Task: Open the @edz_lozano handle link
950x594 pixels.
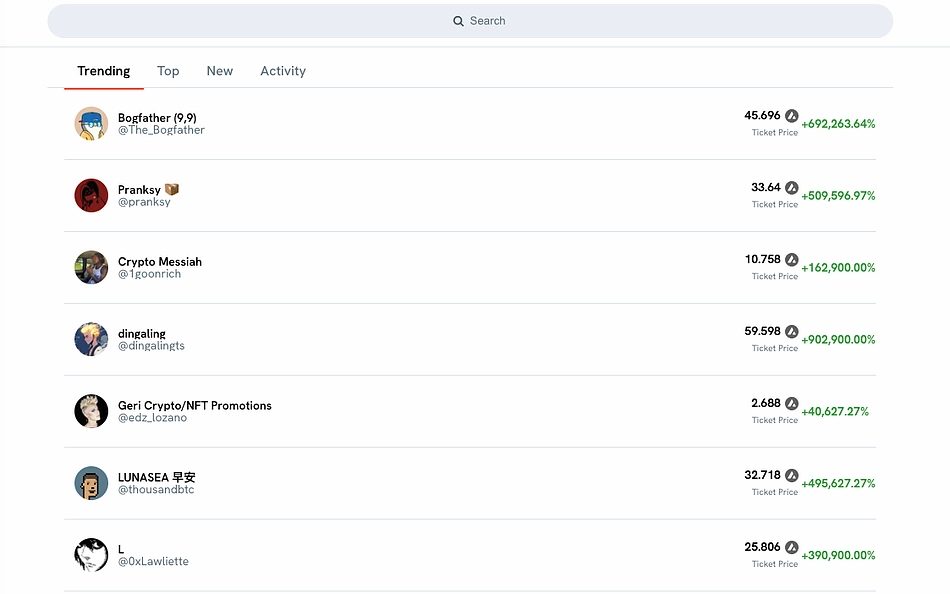Action: pyautogui.click(x=152, y=418)
